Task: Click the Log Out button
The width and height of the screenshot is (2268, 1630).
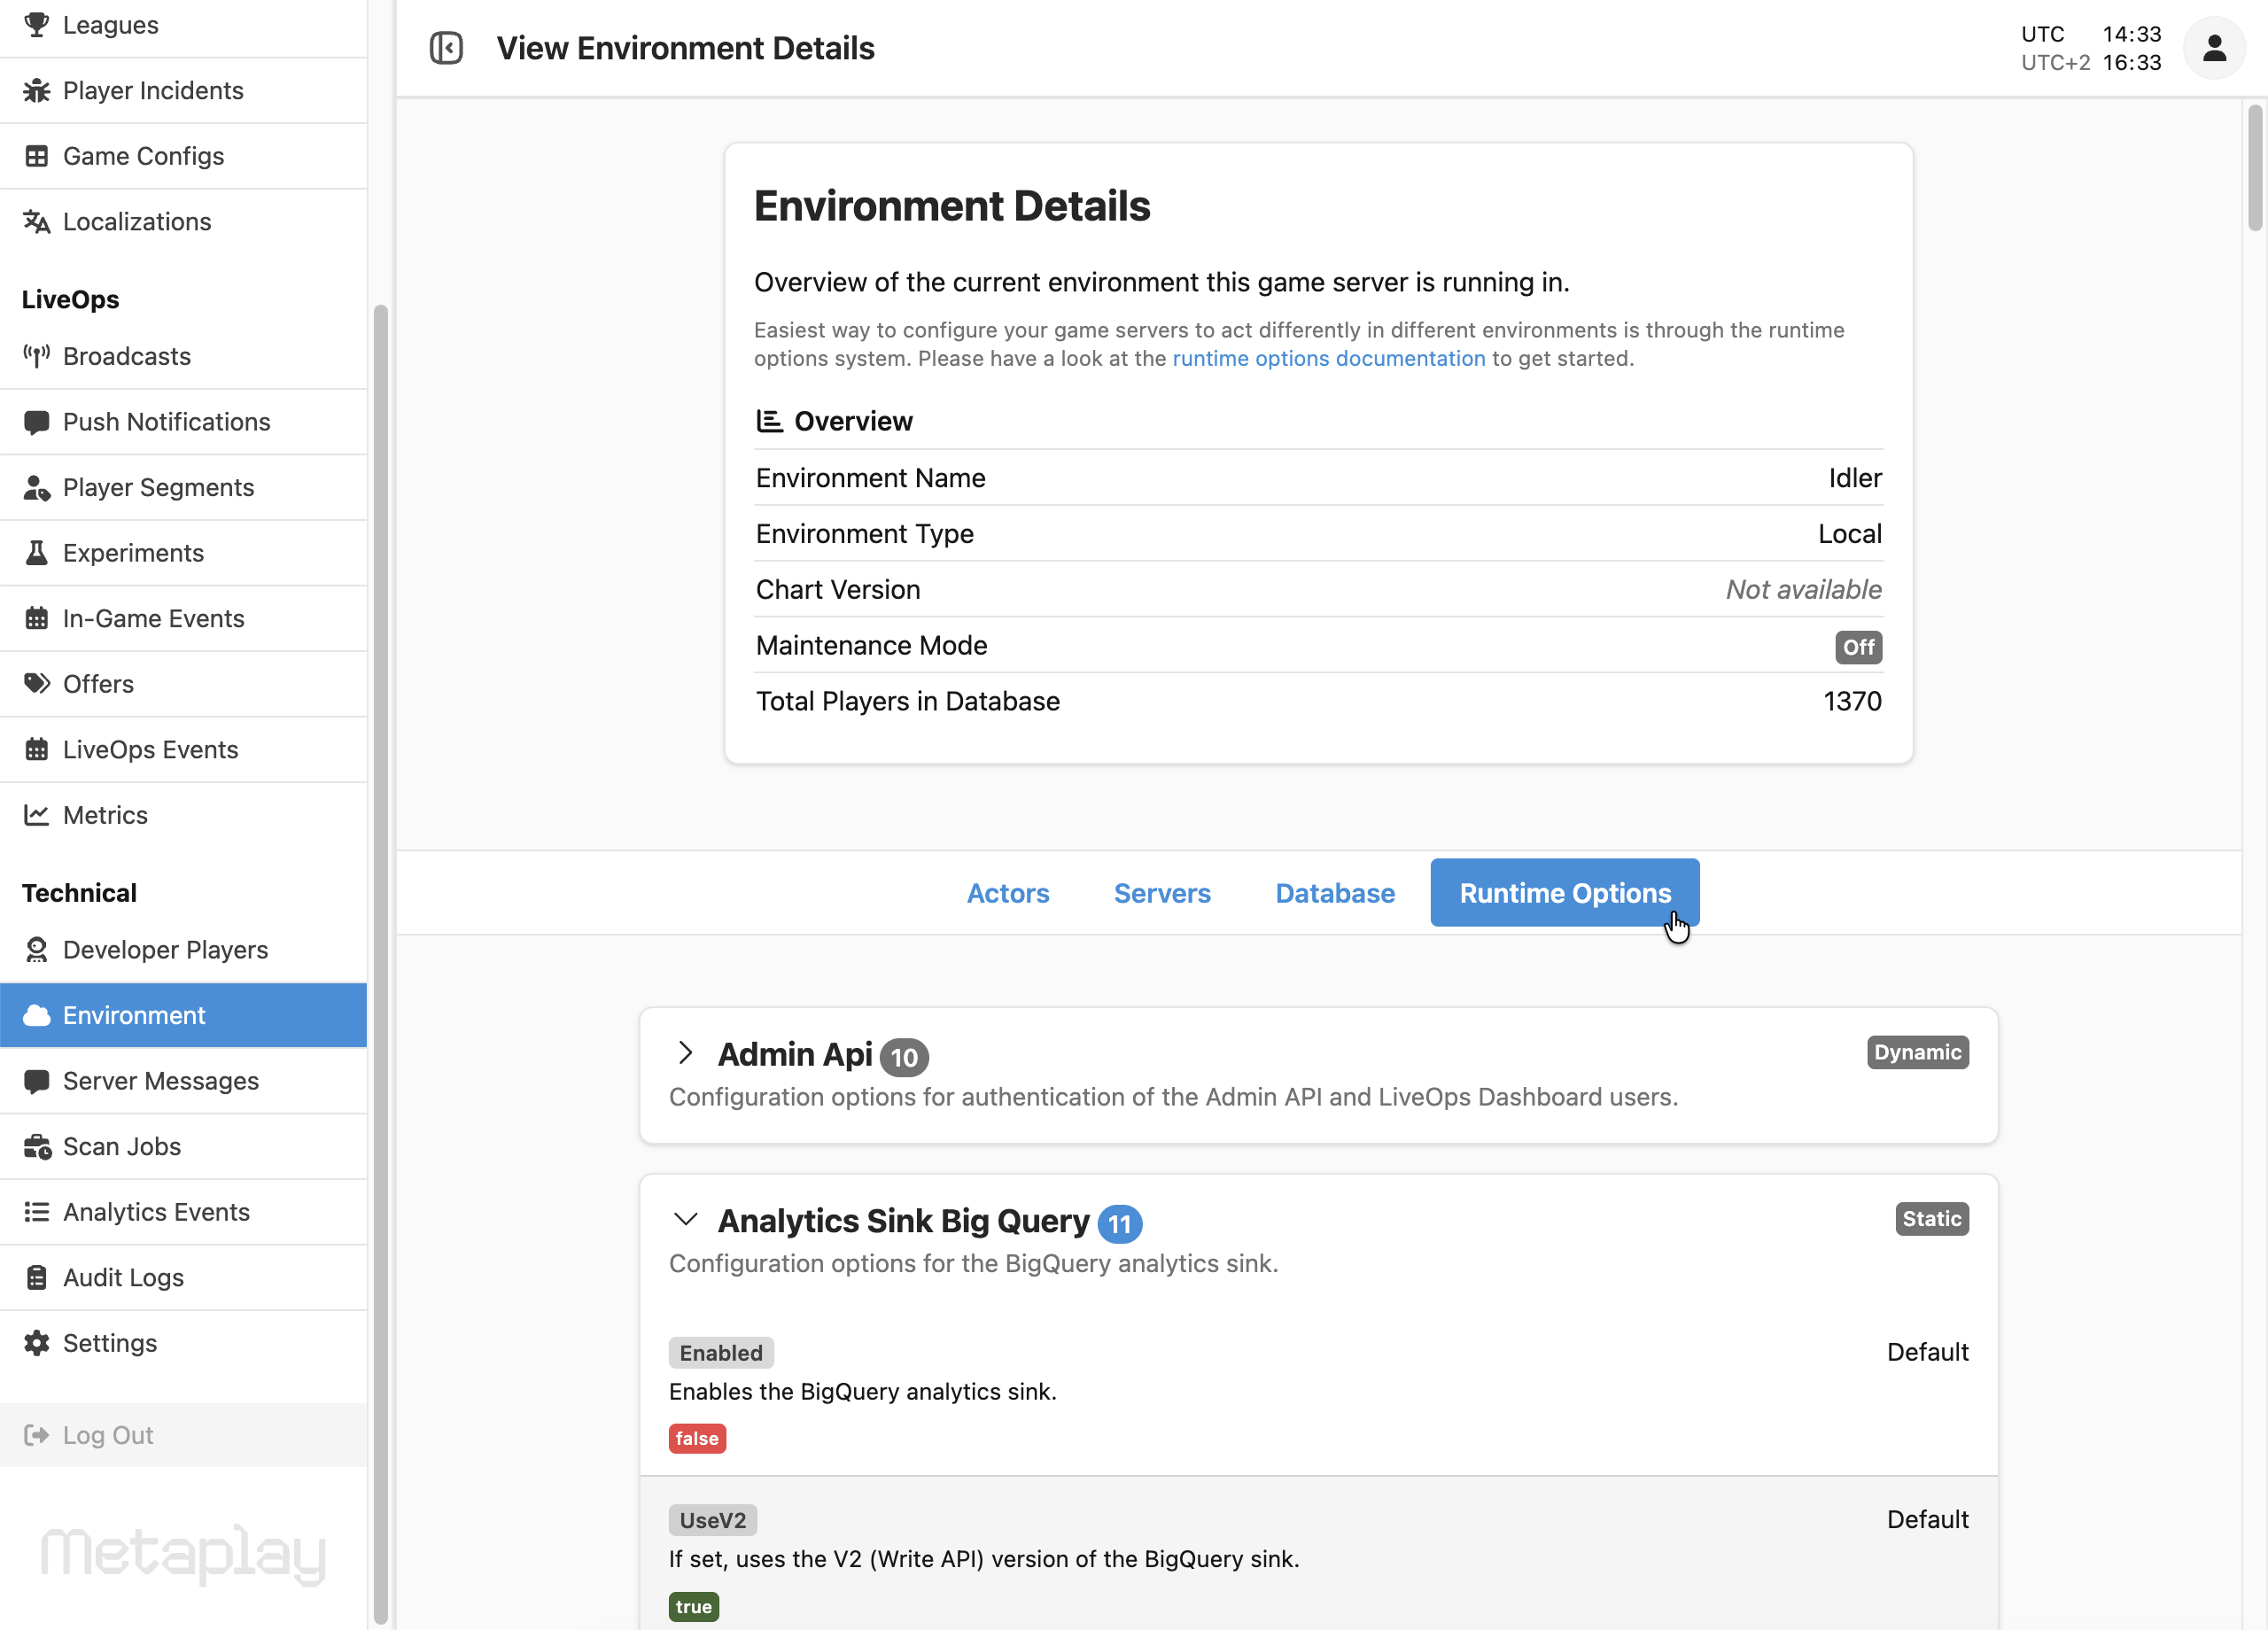Action: [108, 1434]
